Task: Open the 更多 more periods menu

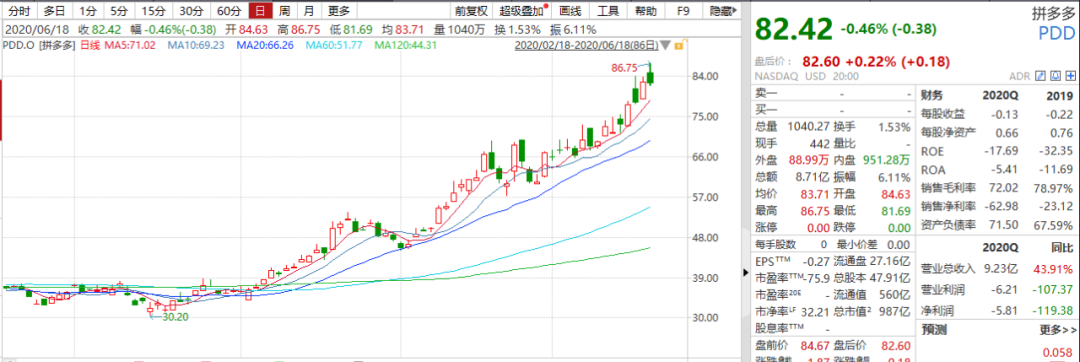Action: pyautogui.click(x=338, y=11)
